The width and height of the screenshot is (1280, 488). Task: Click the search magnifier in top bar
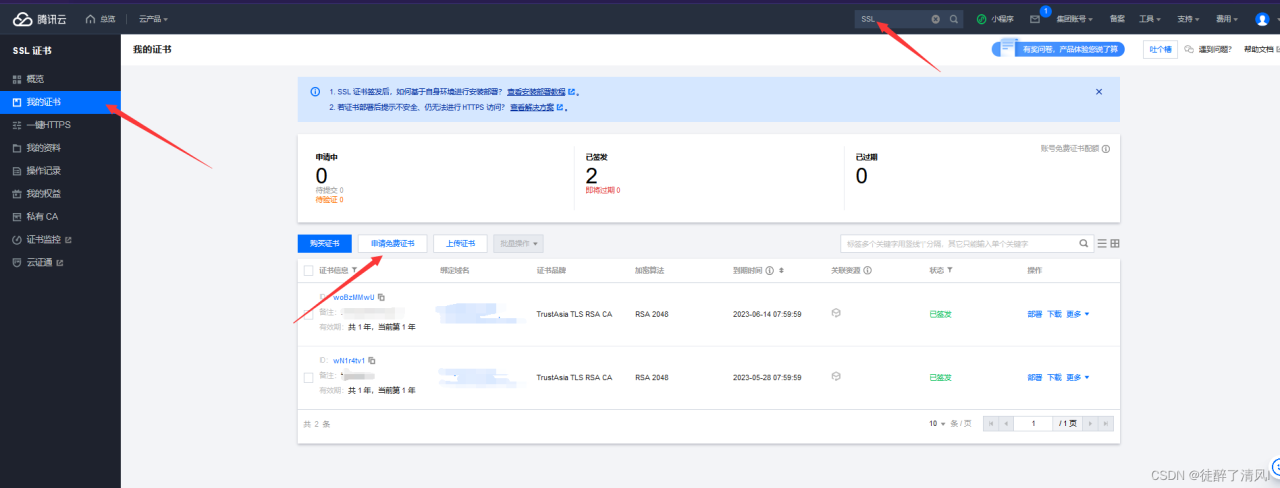point(954,19)
